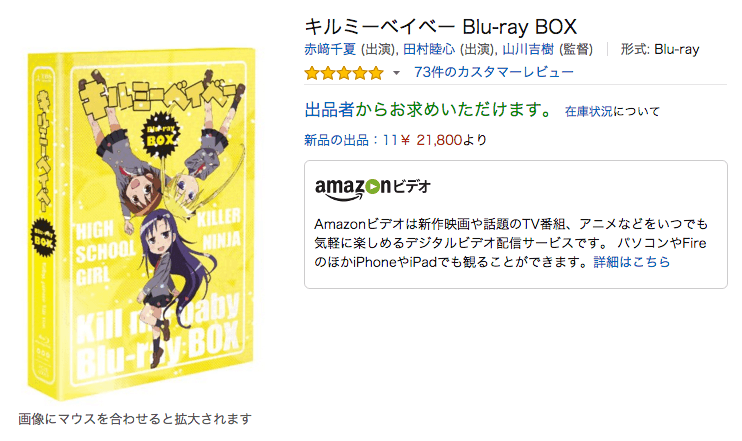Viewport: 742px width, 441px height.
Task: Click the box spine title on the left
Action: pos(44,151)
